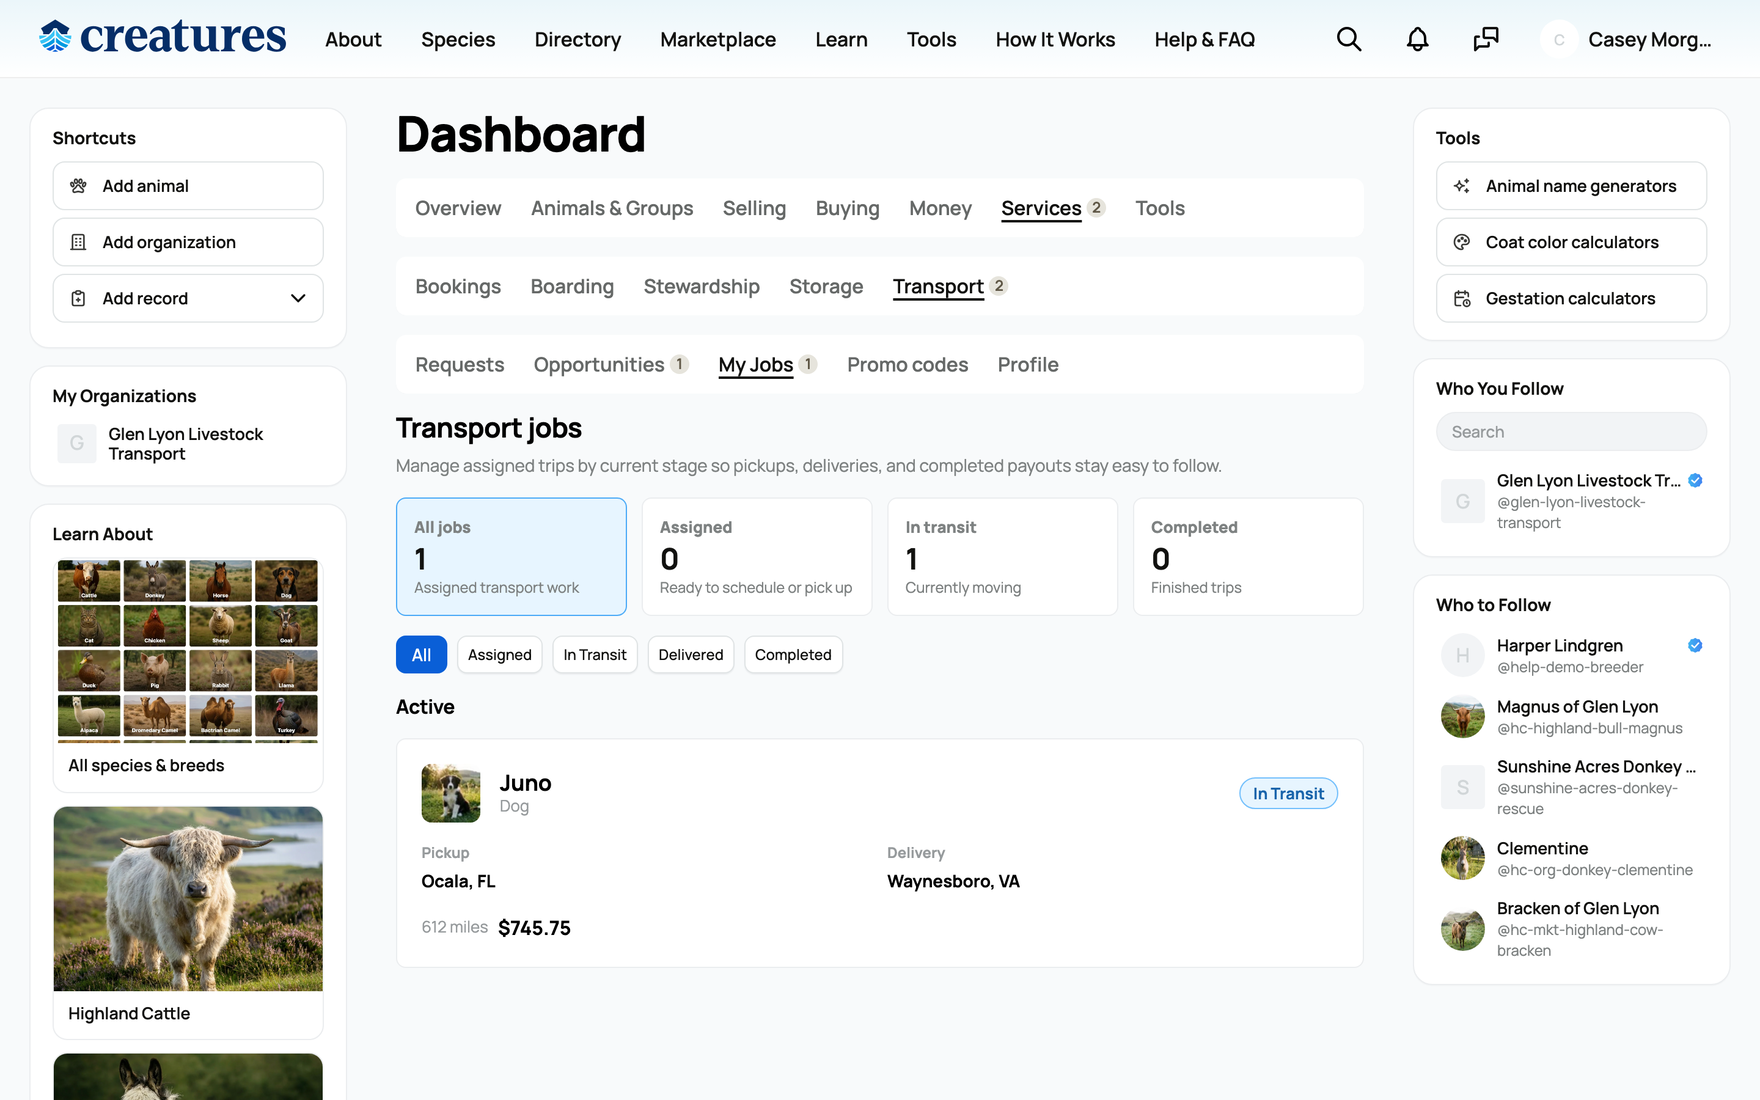The image size is (1760, 1100).
Task: Click the Add organization shortcut button
Action: click(x=188, y=242)
